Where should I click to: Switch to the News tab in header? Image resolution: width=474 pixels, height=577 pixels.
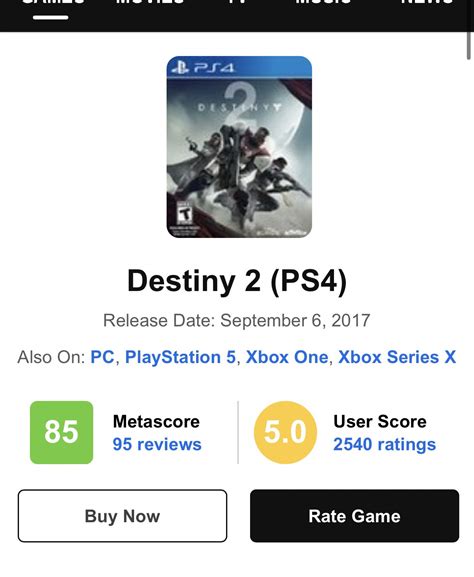point(427,2)
